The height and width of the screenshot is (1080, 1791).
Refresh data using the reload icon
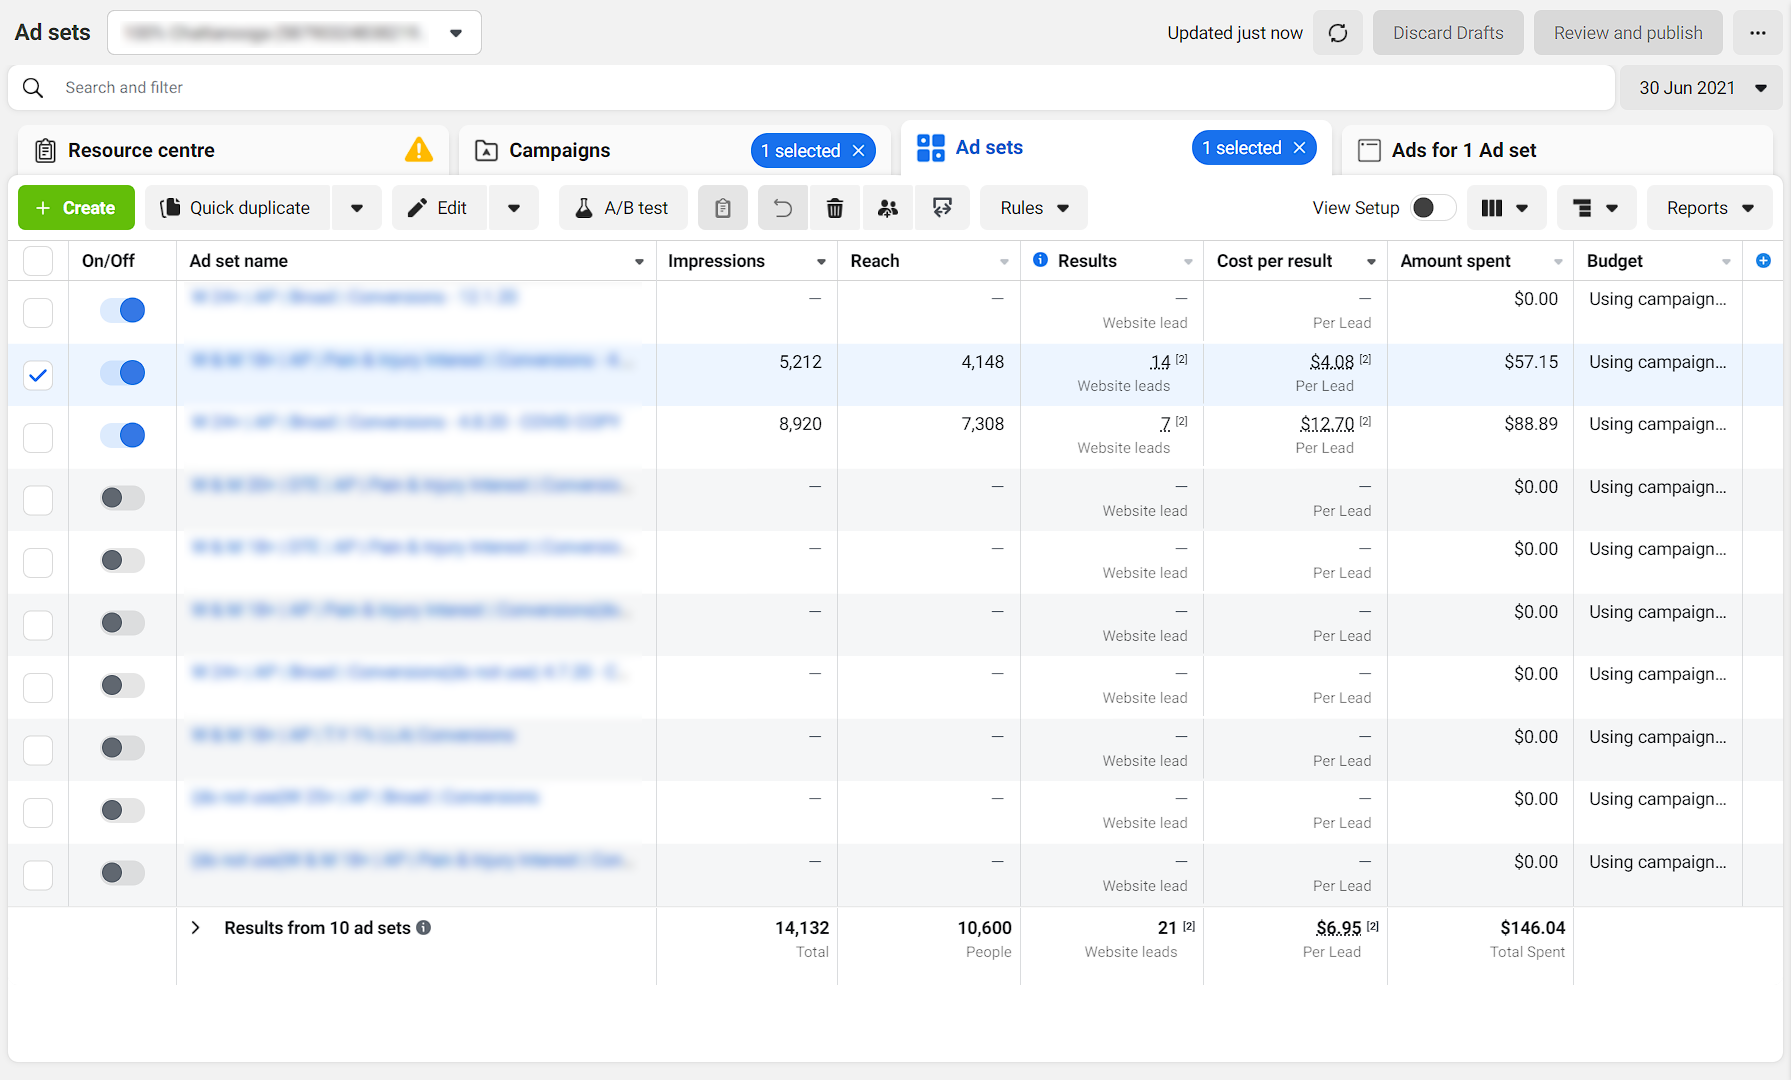(1338, 32)
